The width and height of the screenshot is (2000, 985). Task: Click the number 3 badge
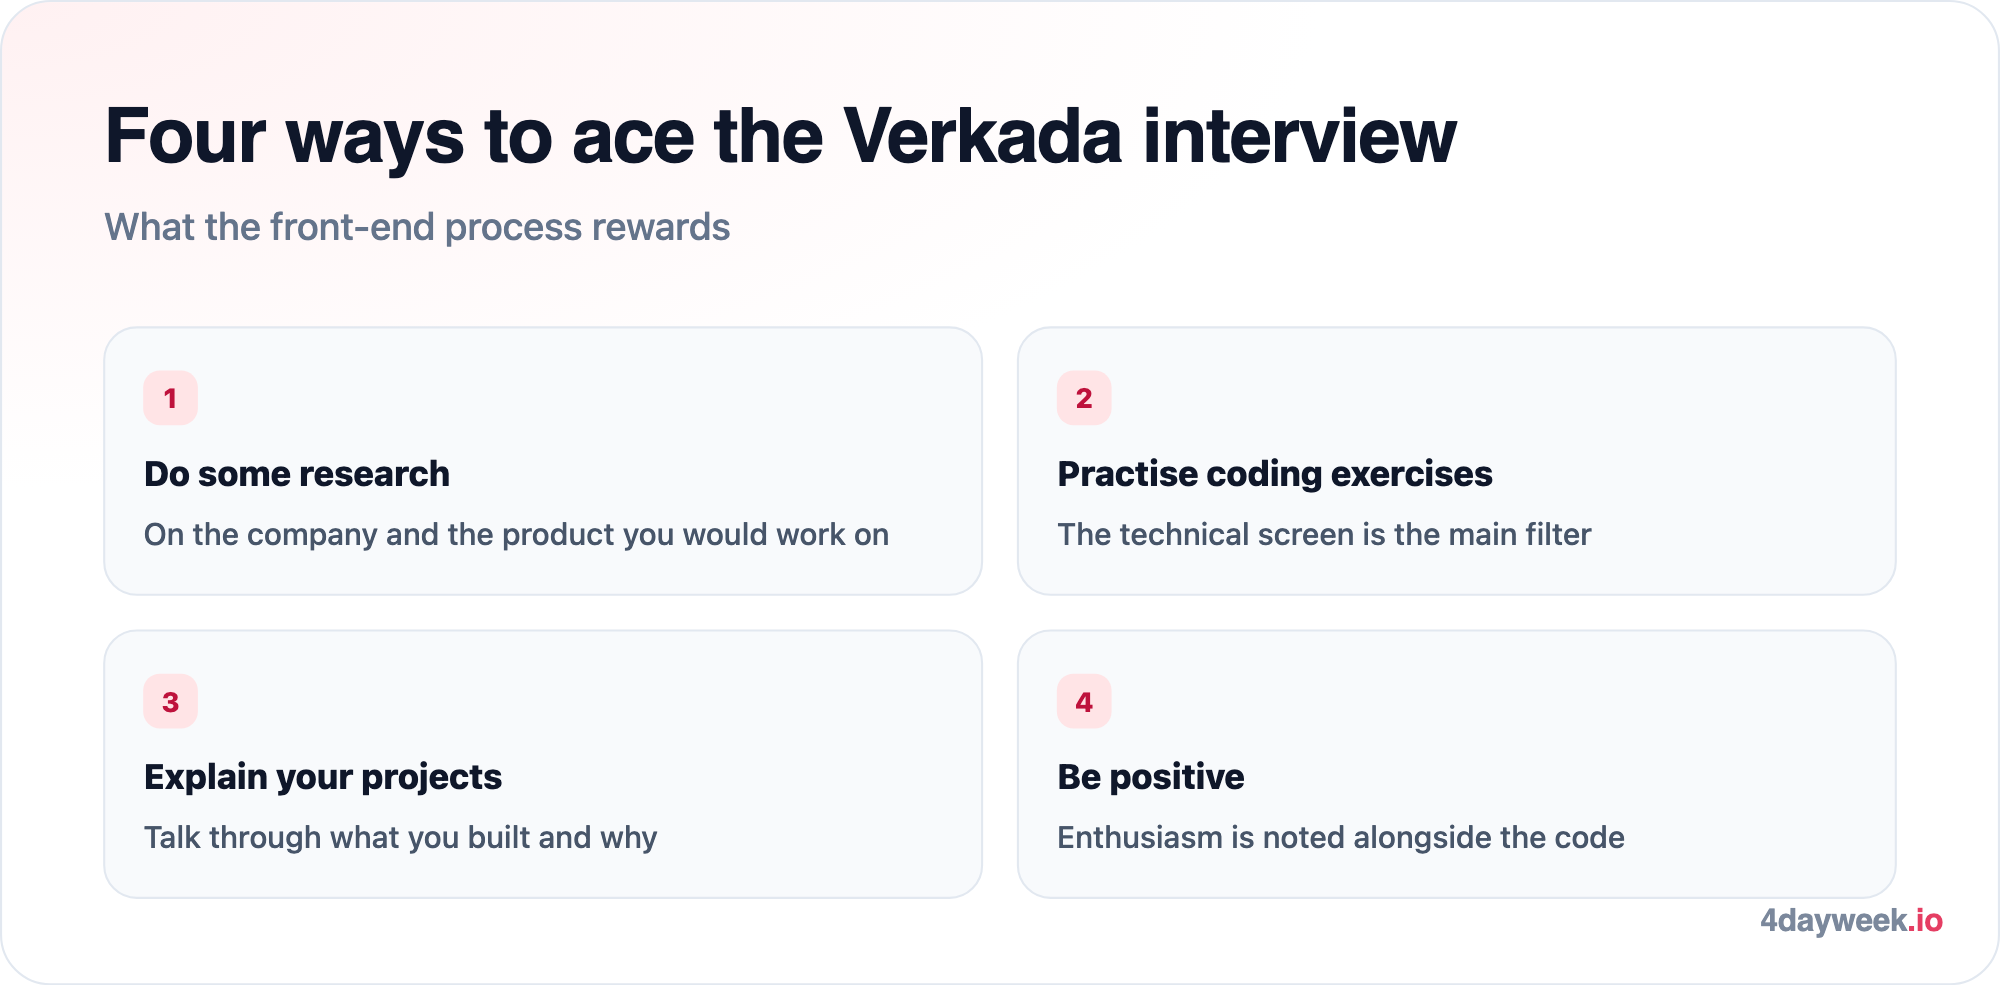170,701
